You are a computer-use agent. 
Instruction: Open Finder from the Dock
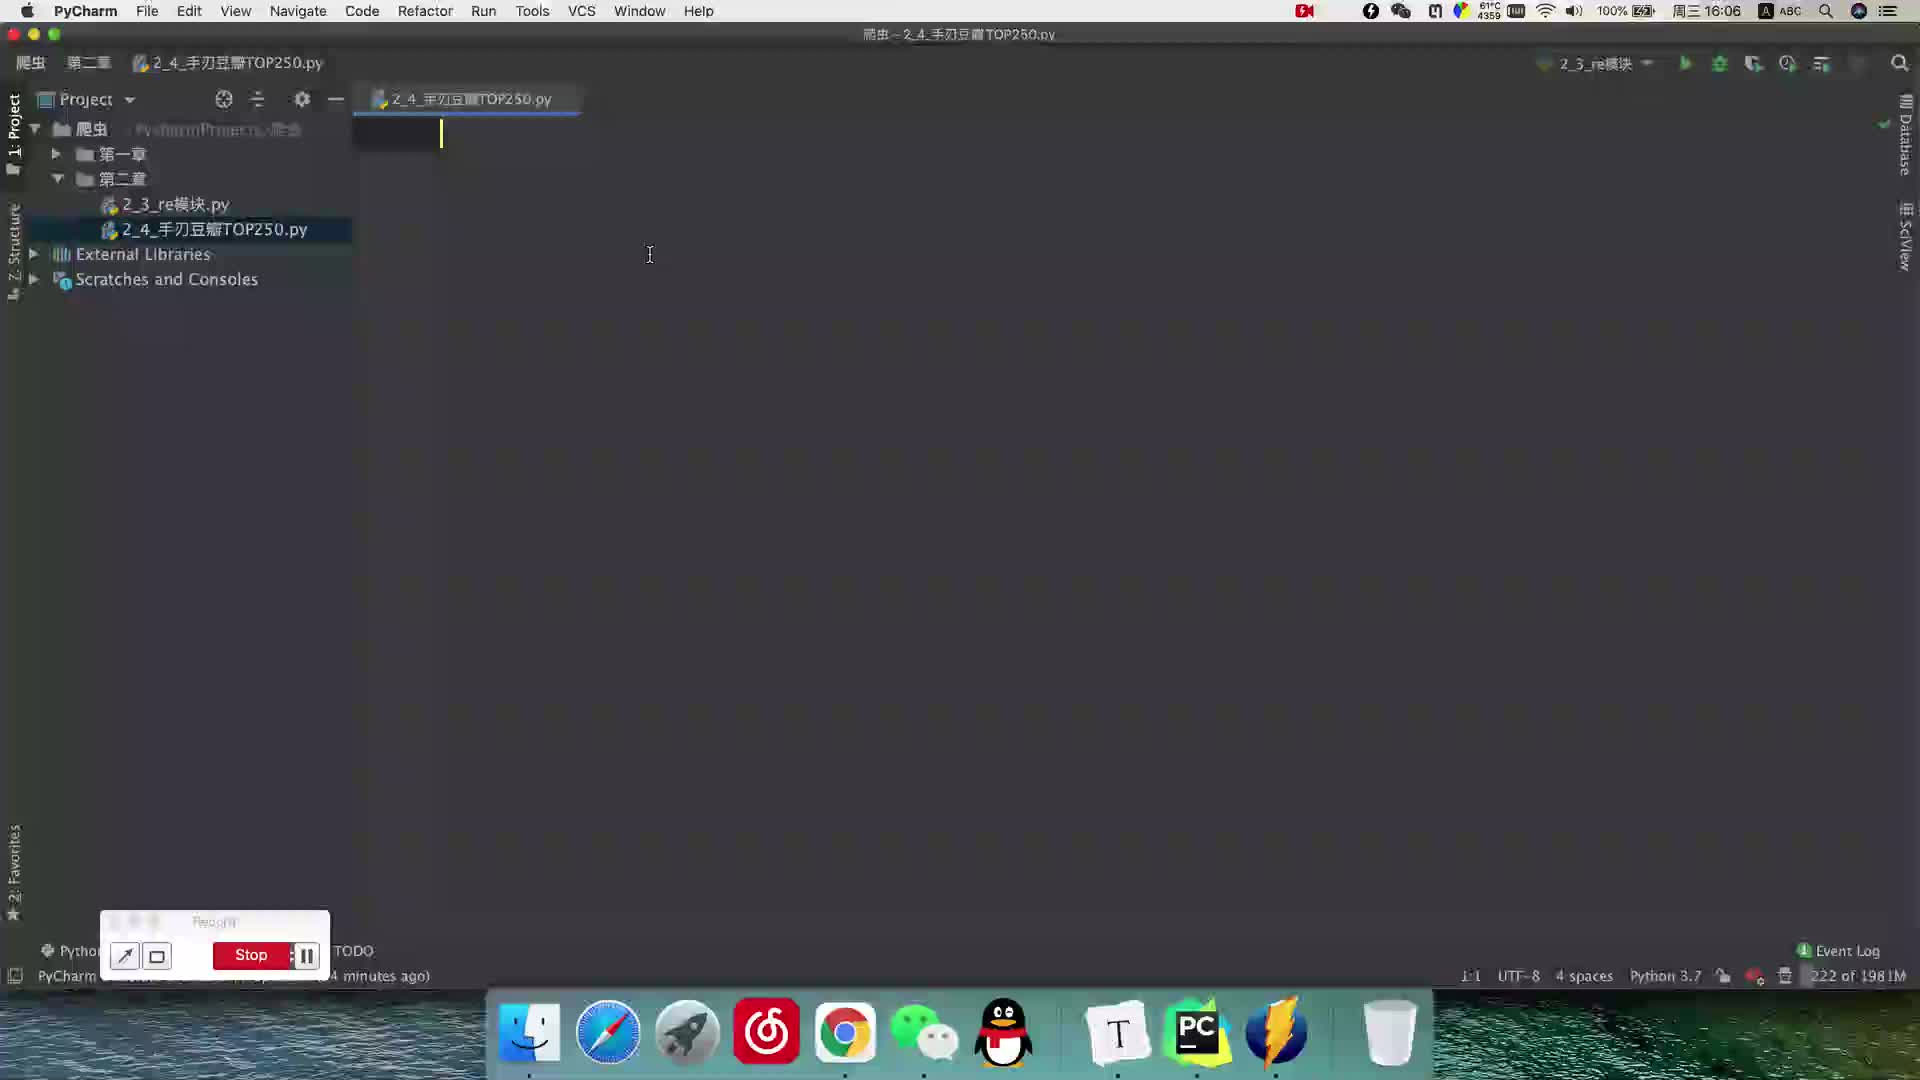[529, 1032]
